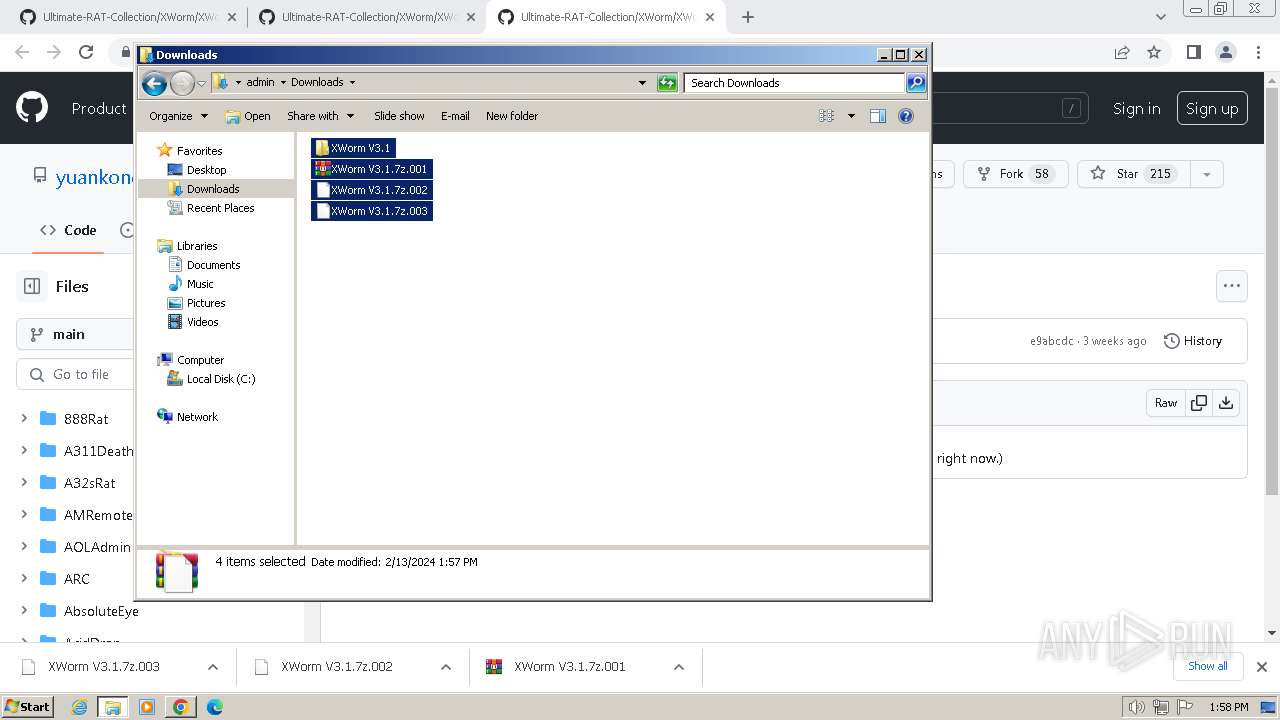1280x720 pixels.
Task: Open Microsoft Edge taskbar icon
Action: pyautogui.click(x=214, y=707)
